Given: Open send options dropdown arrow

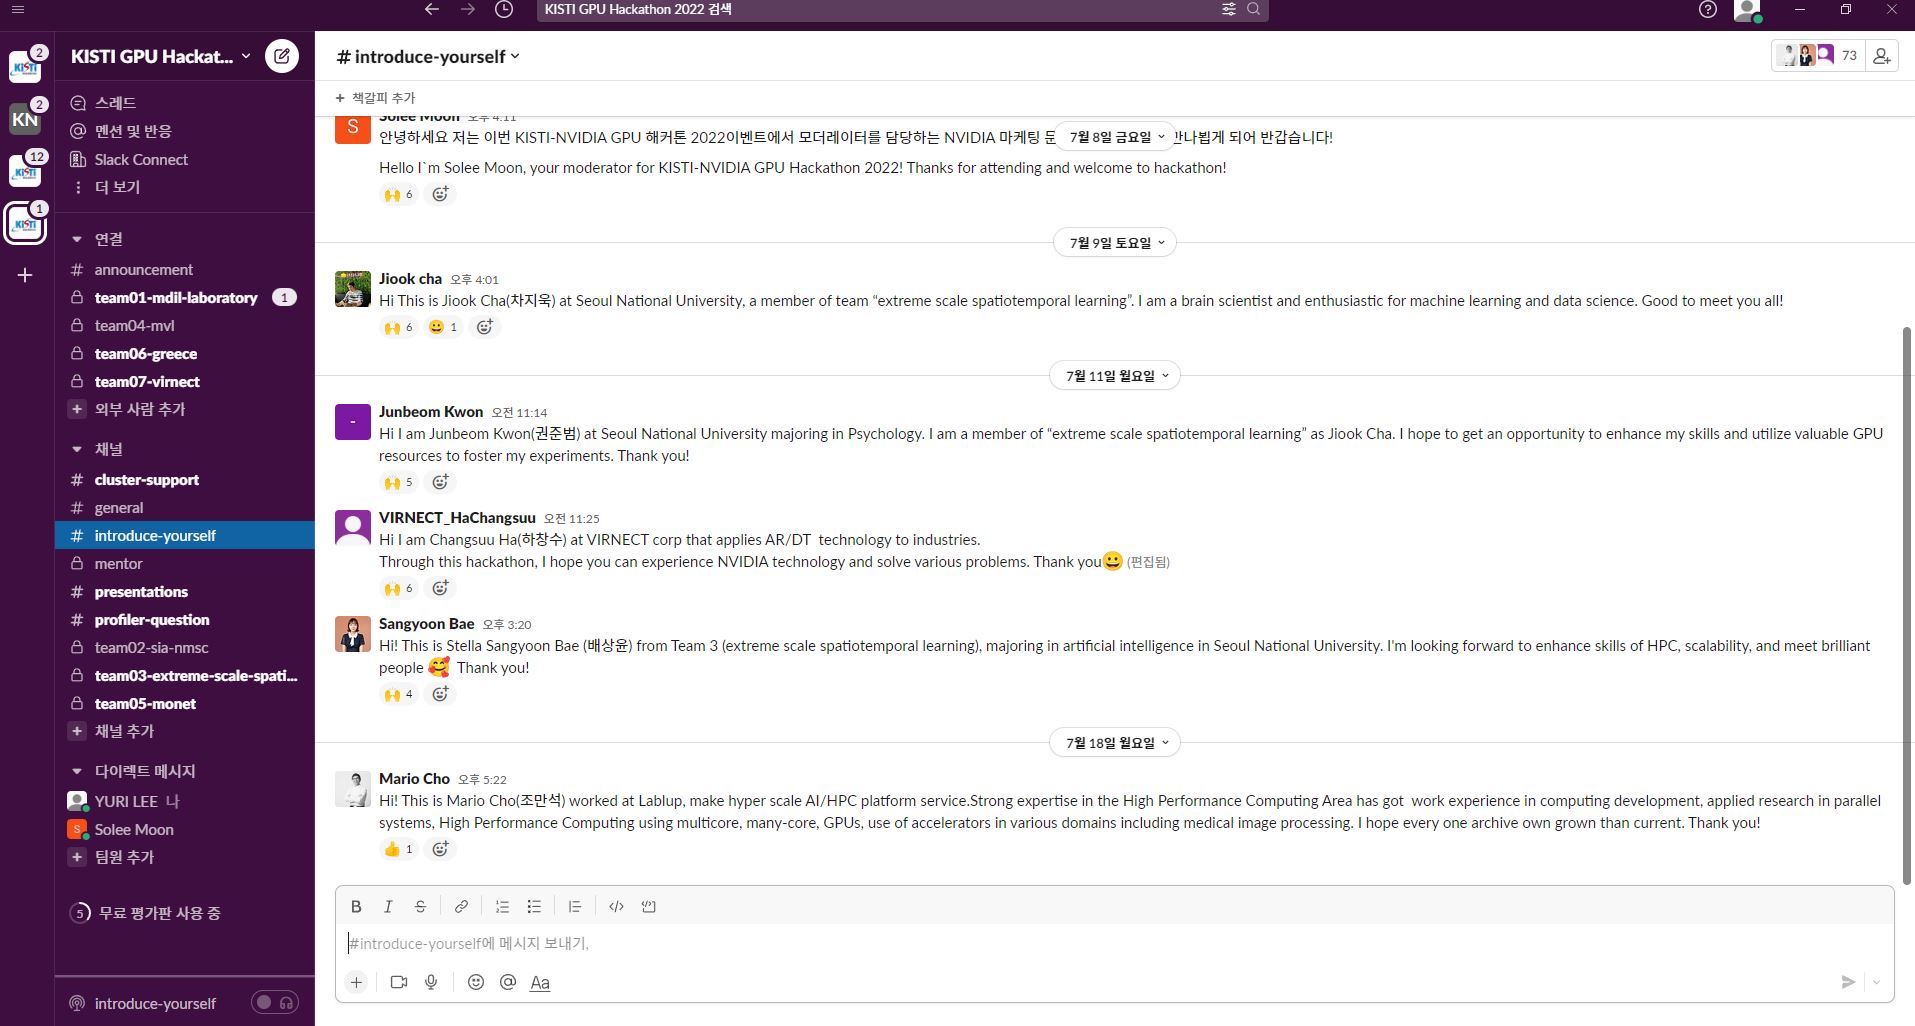Looking at the screenshot, I should [x=1876, y=982].
